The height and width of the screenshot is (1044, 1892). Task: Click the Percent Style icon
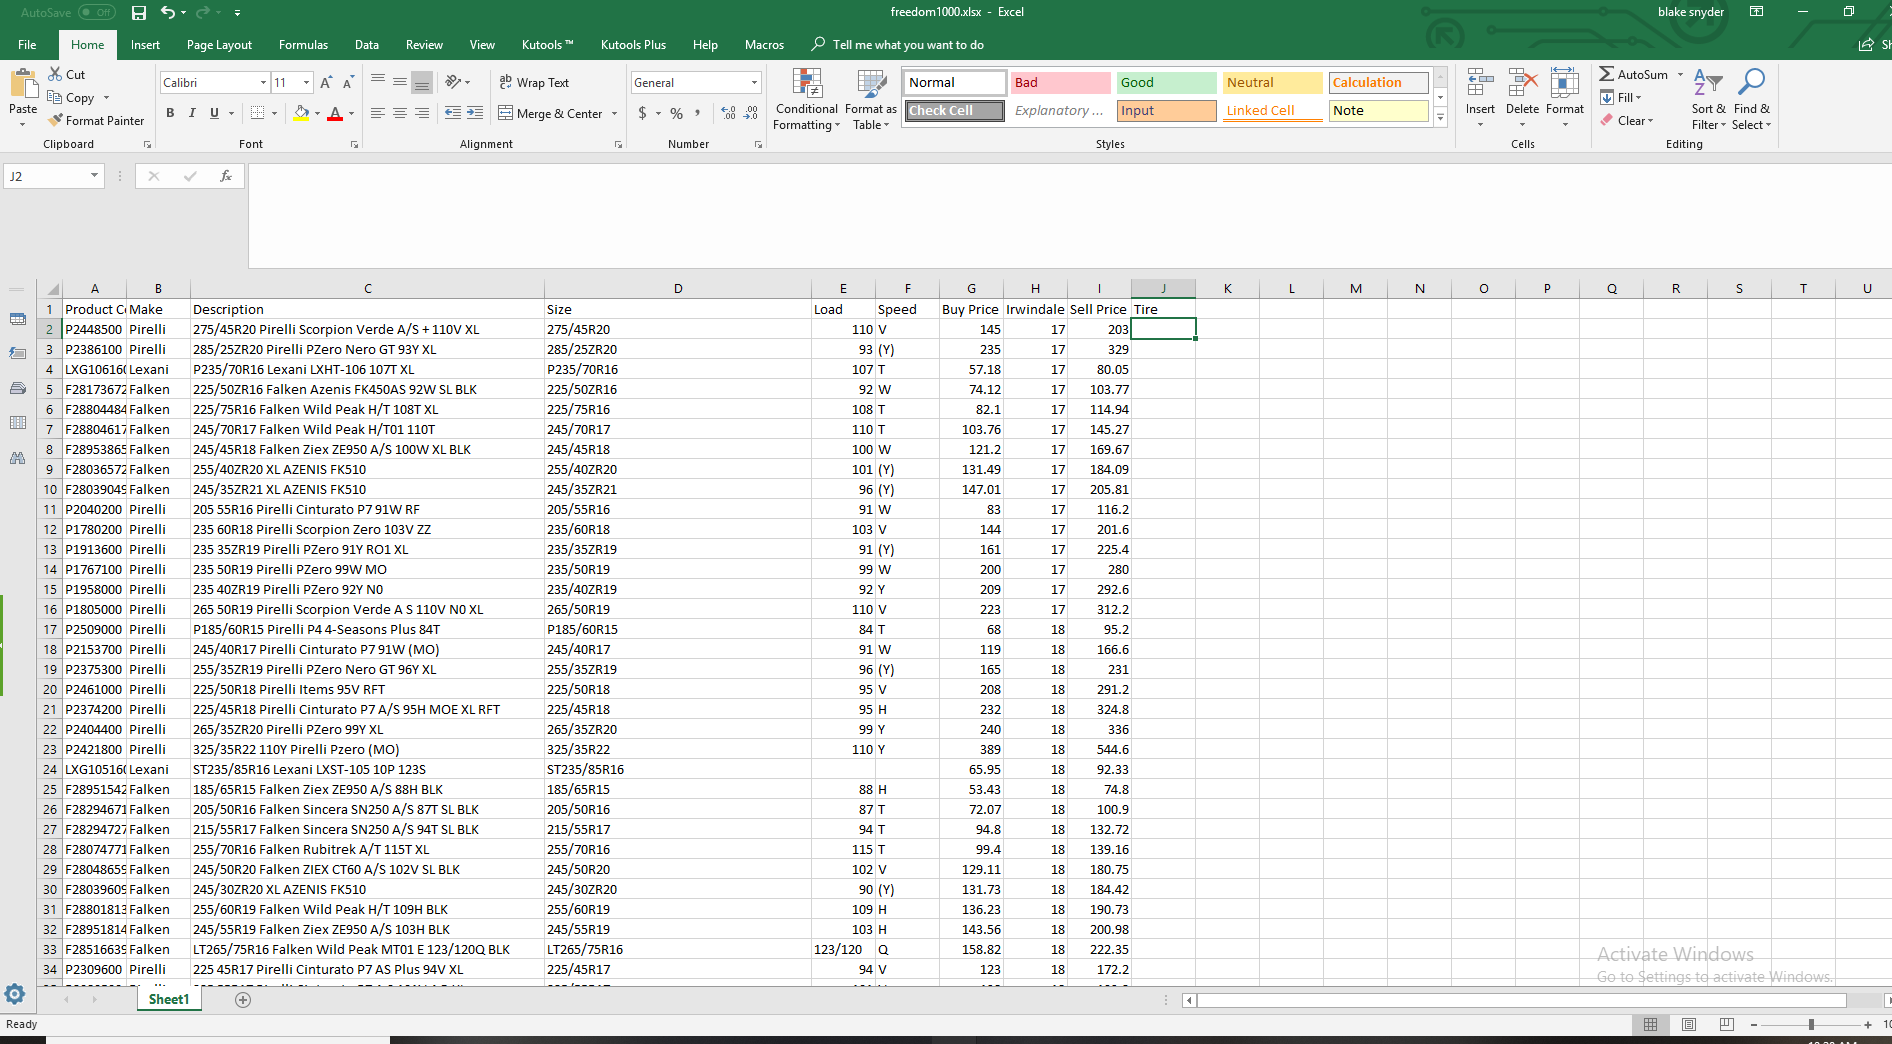pos(677,113)
